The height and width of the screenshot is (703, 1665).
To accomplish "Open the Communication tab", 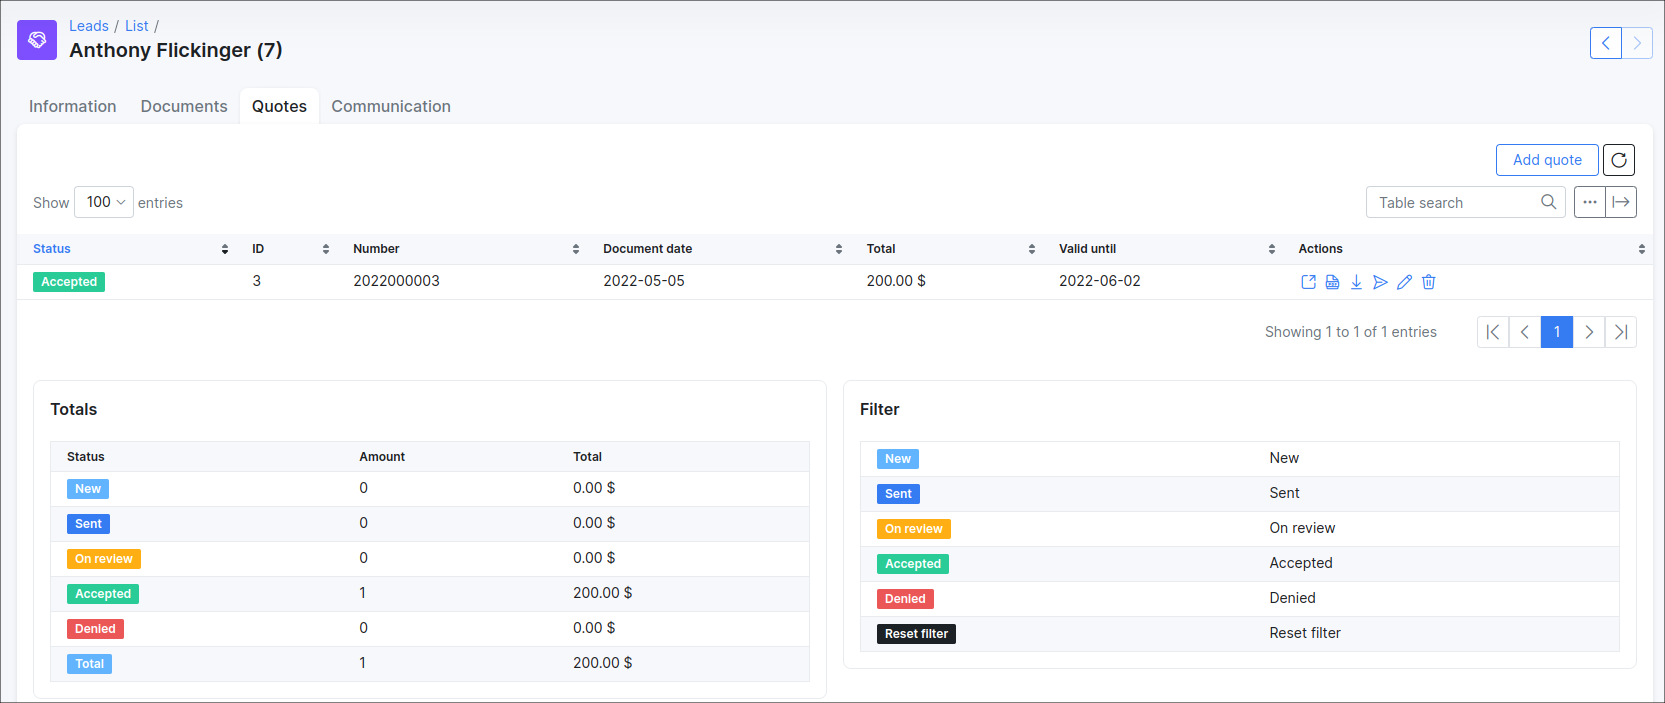I will pyautogui.click(x=391, y=106).
